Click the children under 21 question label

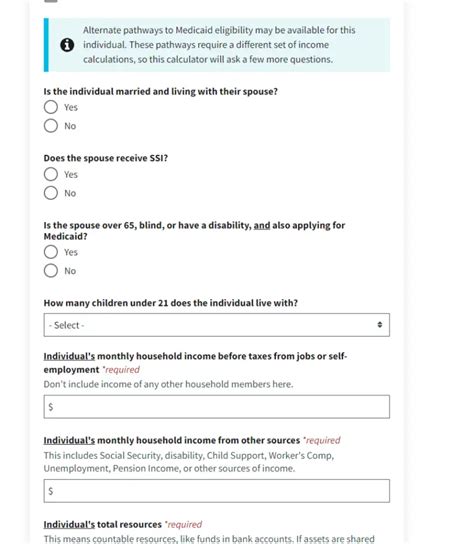pos(171,303)
